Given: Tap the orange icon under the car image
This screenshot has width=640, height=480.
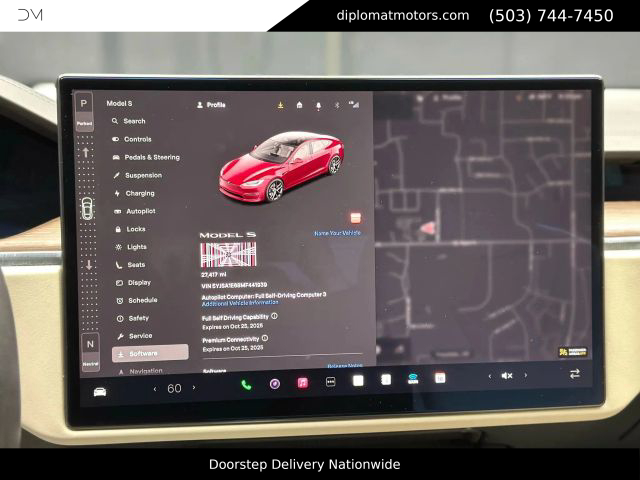Looking at the screenshot, I should tap(356, 218).
